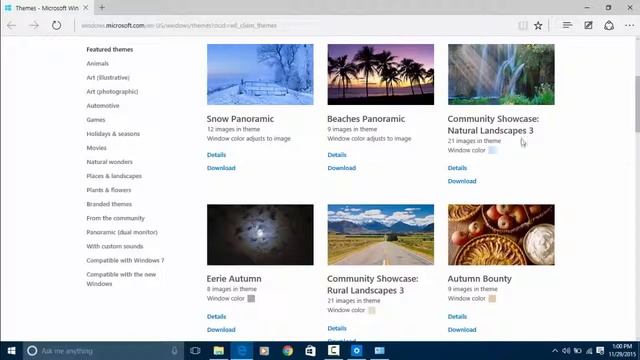Open With custom sounds category
The image size is (640, 360).
115,247
